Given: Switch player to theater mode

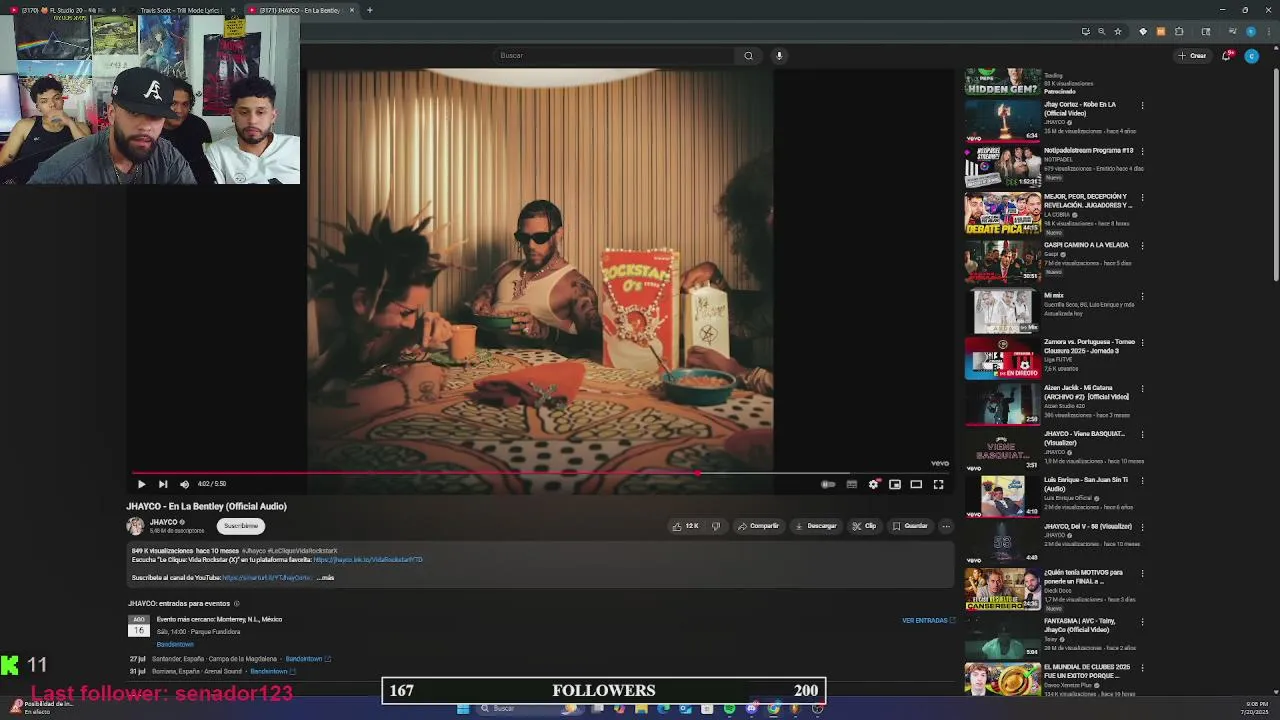Looking at the screenshot, I should (916, 484).
